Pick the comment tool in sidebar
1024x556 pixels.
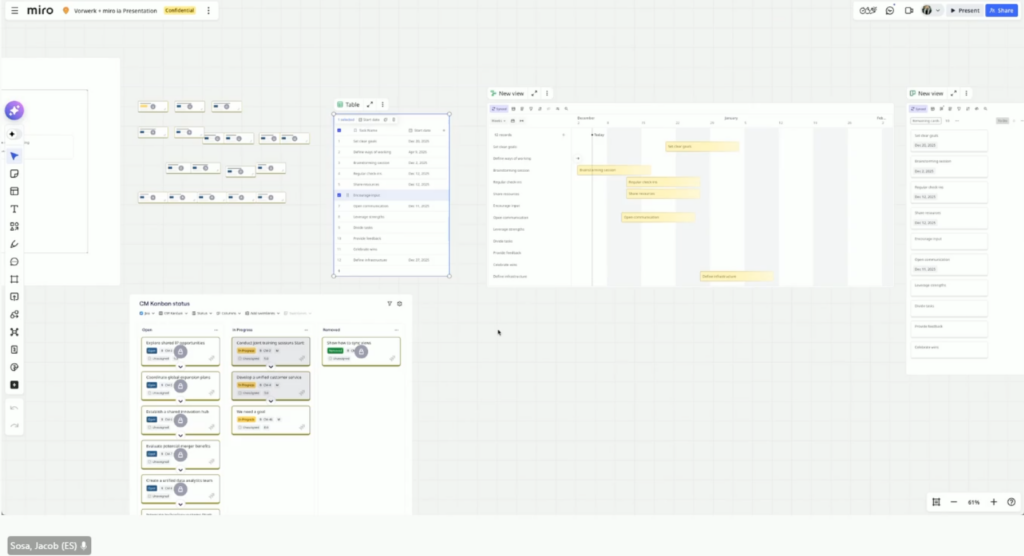click(14, 261)
